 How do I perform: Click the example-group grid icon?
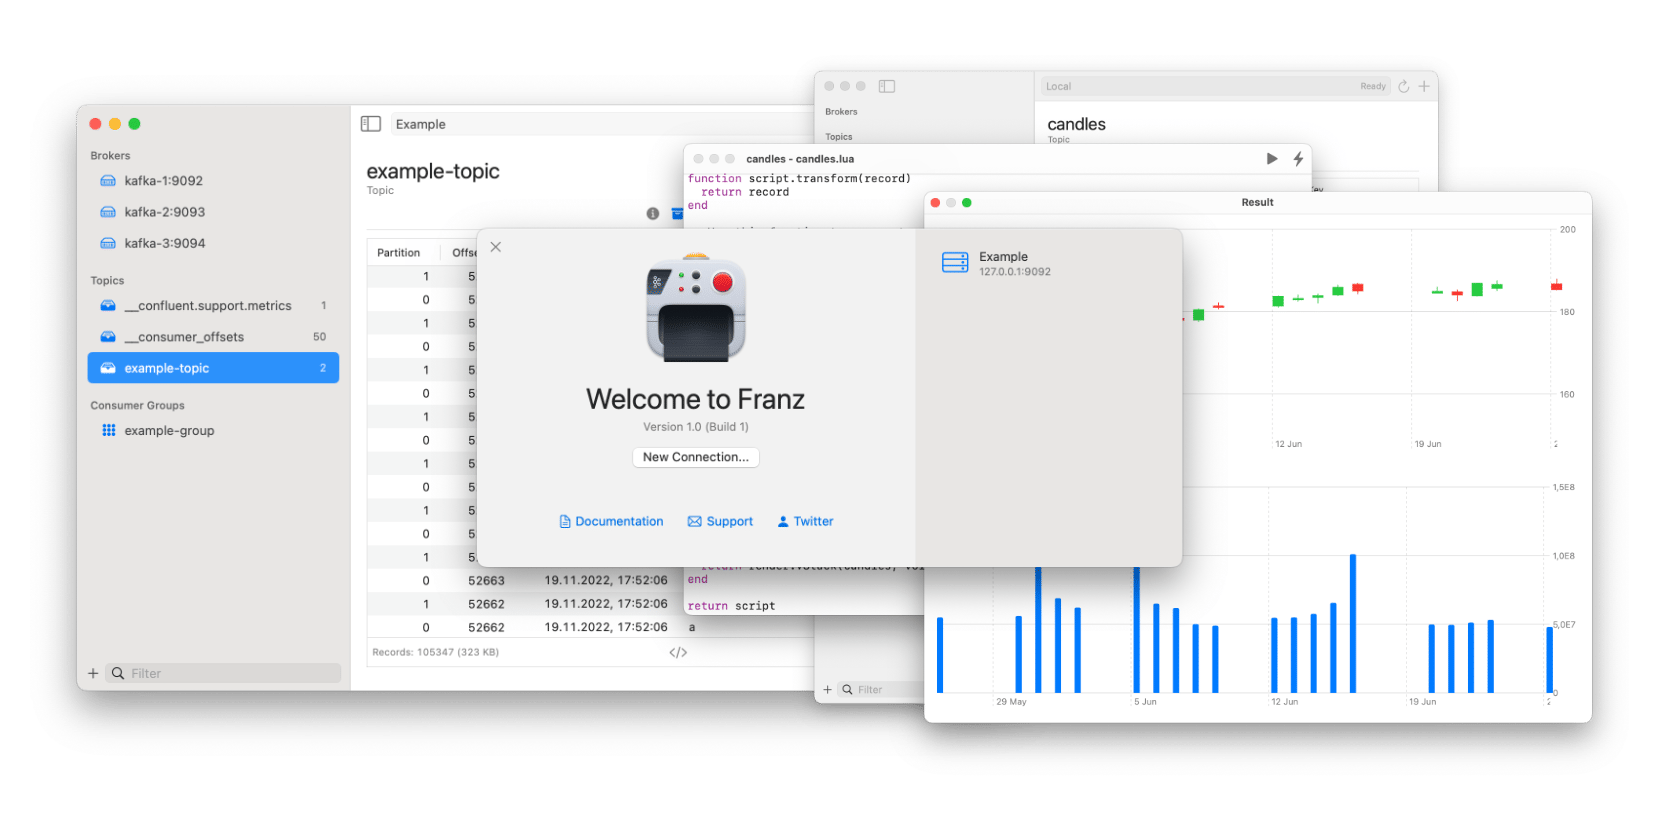click(x=109, y=431)
